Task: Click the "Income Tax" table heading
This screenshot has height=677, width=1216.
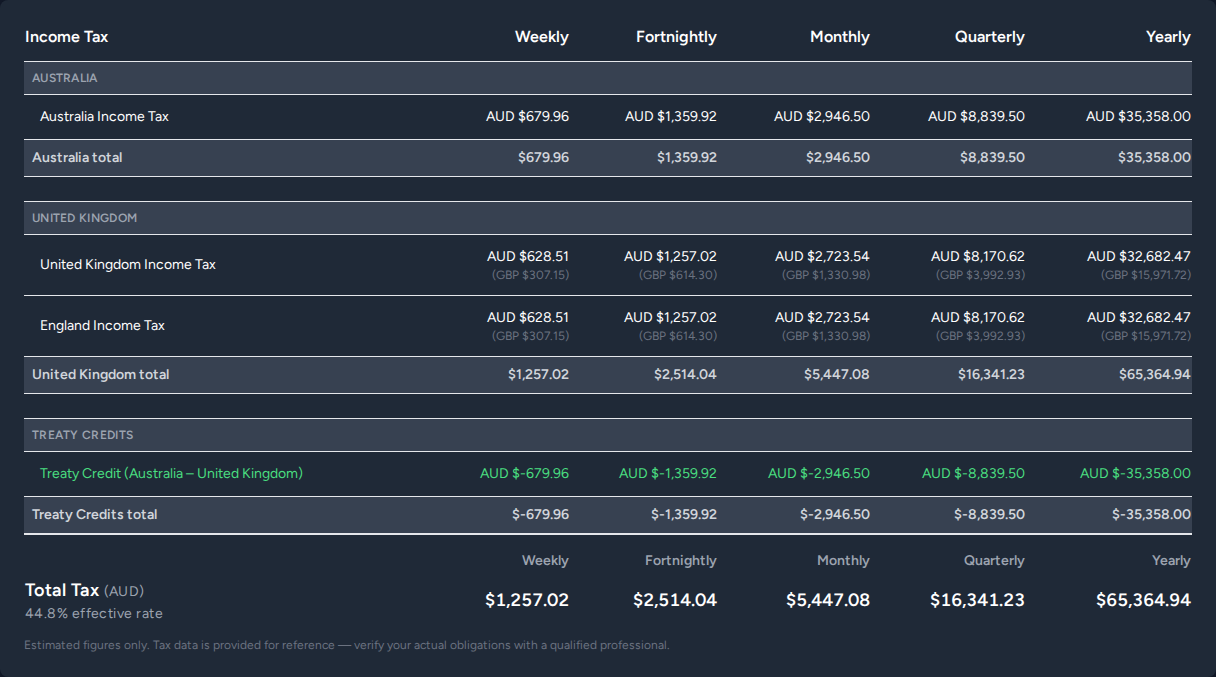Action: pos(66,37)
